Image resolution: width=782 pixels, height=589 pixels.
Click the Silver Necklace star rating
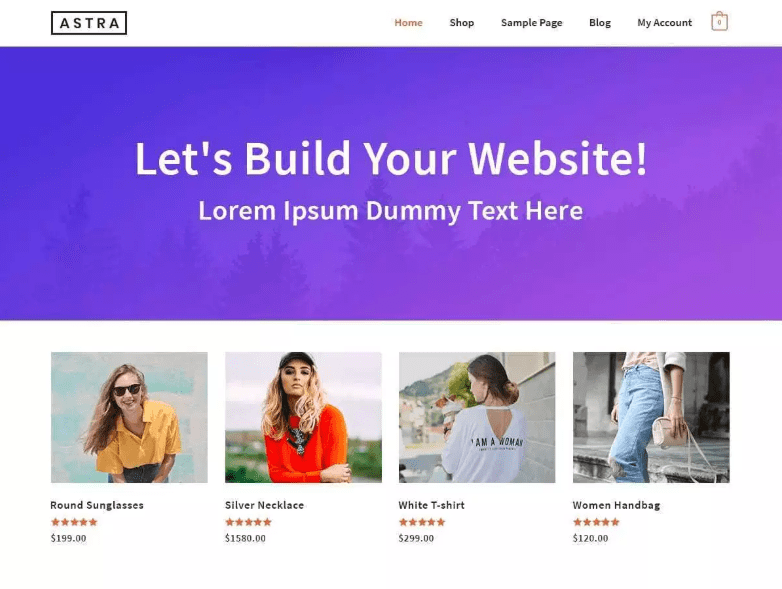(248, 522)
